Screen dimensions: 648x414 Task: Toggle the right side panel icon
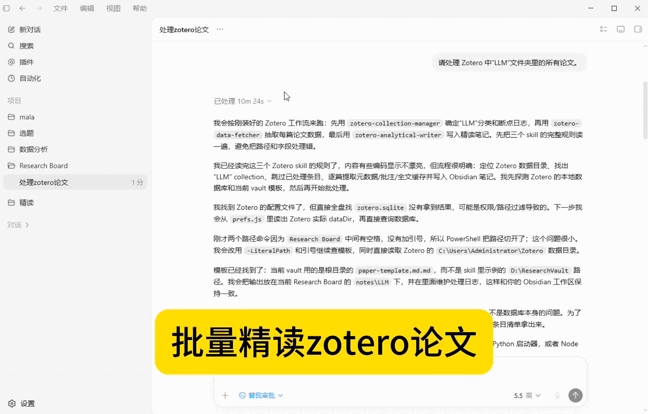pos(638,29)
